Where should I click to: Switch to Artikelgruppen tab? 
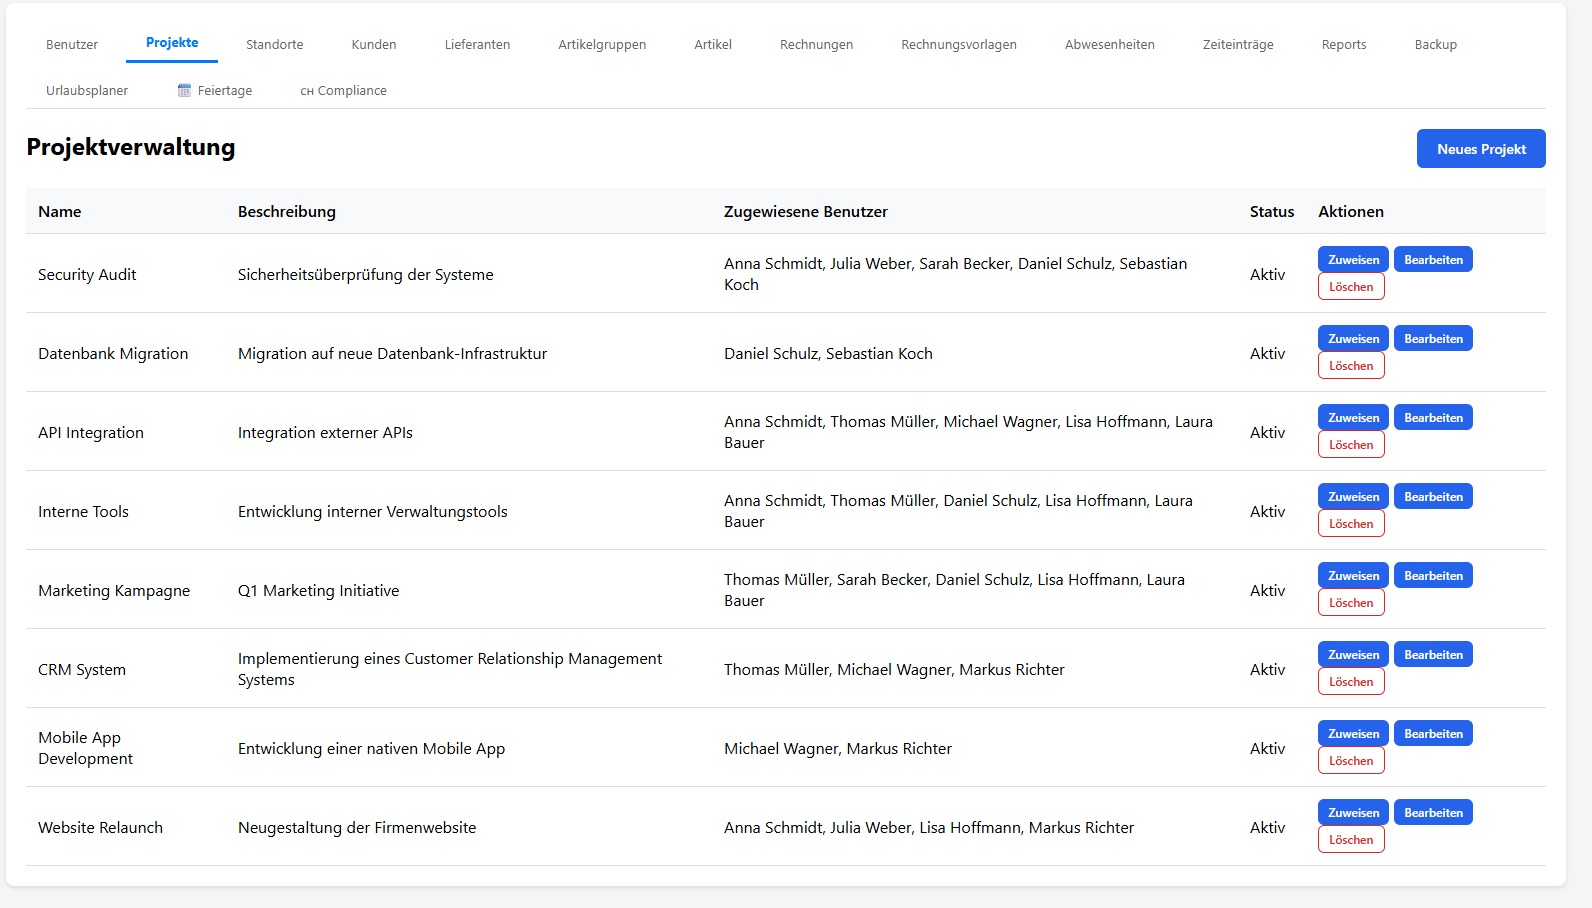(x=602, y=44)
